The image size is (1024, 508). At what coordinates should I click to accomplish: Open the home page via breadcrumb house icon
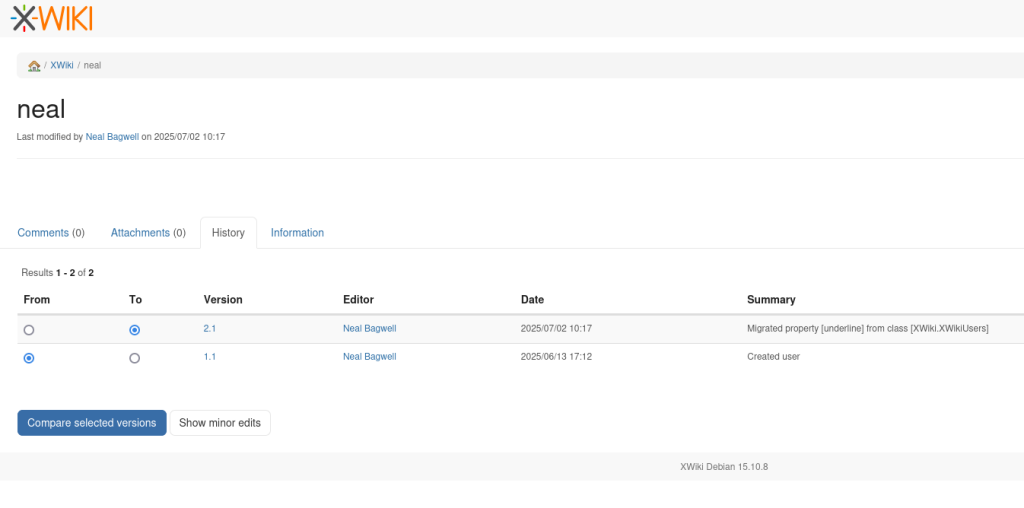[34, 66]
